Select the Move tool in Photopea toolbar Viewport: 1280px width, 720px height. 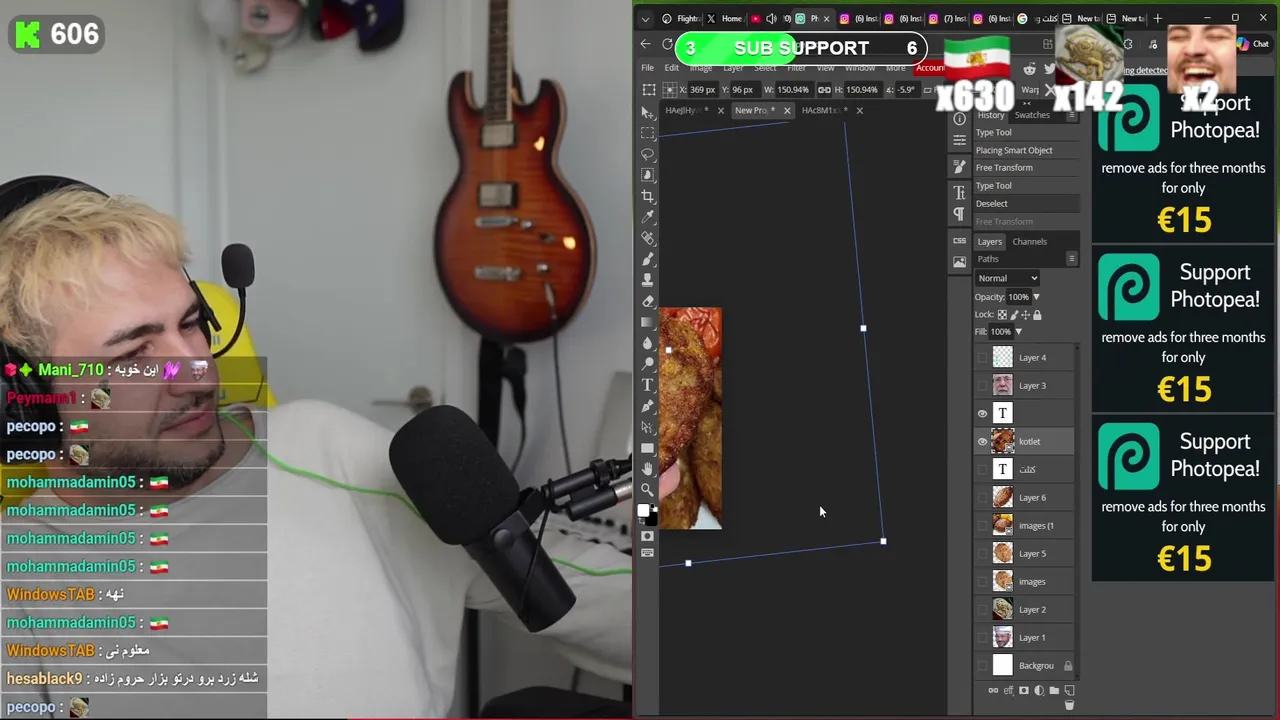coord(648,113)
